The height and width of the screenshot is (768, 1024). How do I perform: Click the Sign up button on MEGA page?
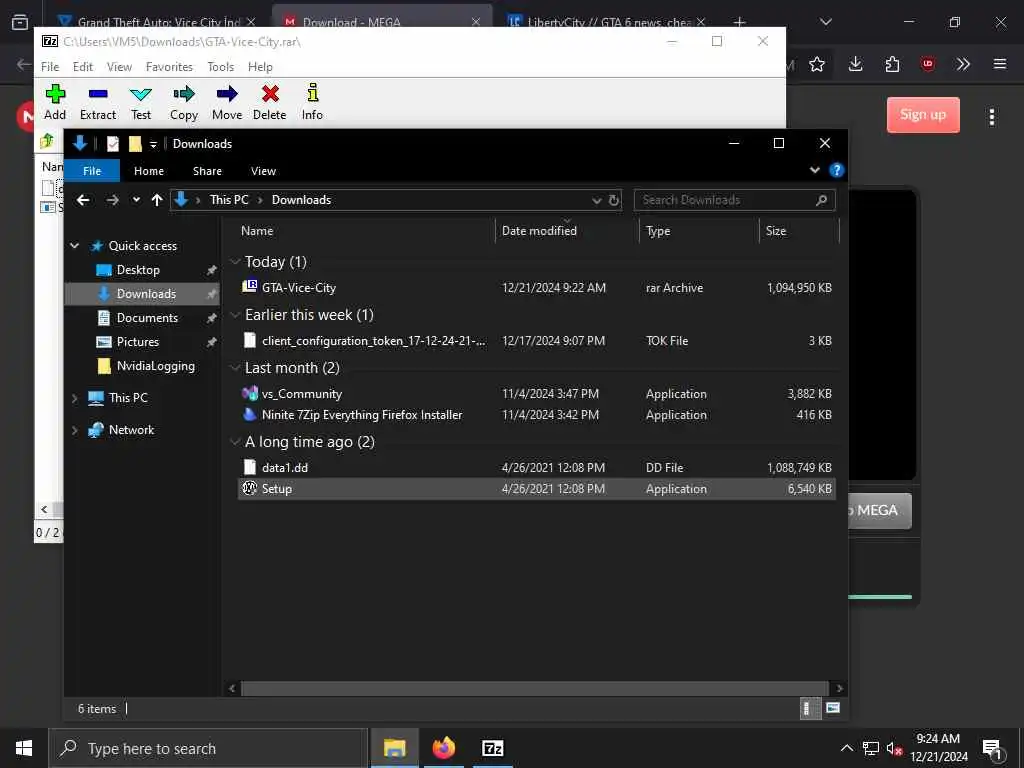(923, 115)
